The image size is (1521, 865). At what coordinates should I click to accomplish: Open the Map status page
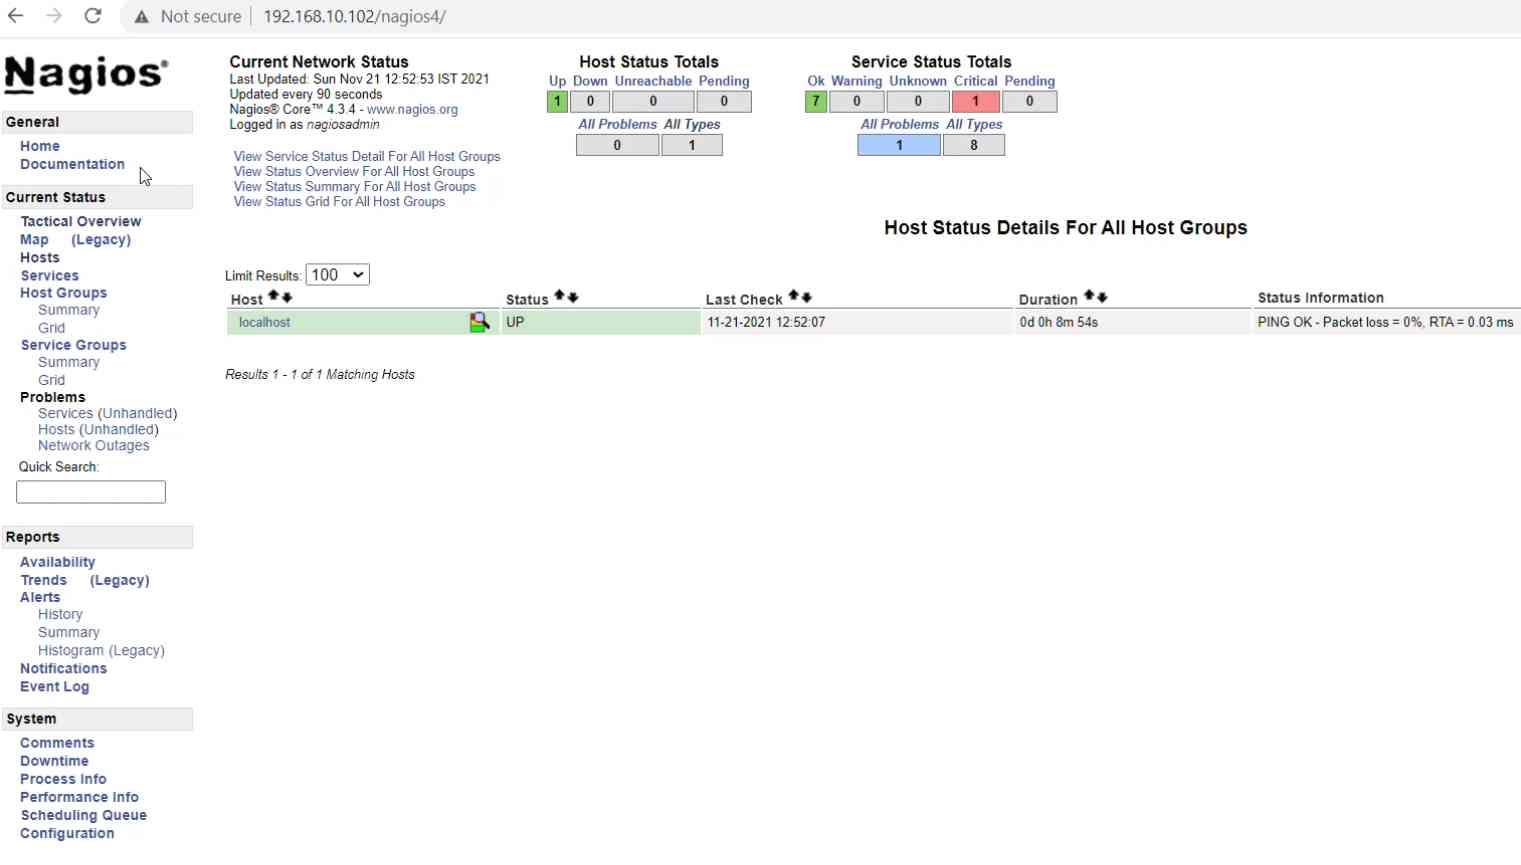tap(34, 239)
